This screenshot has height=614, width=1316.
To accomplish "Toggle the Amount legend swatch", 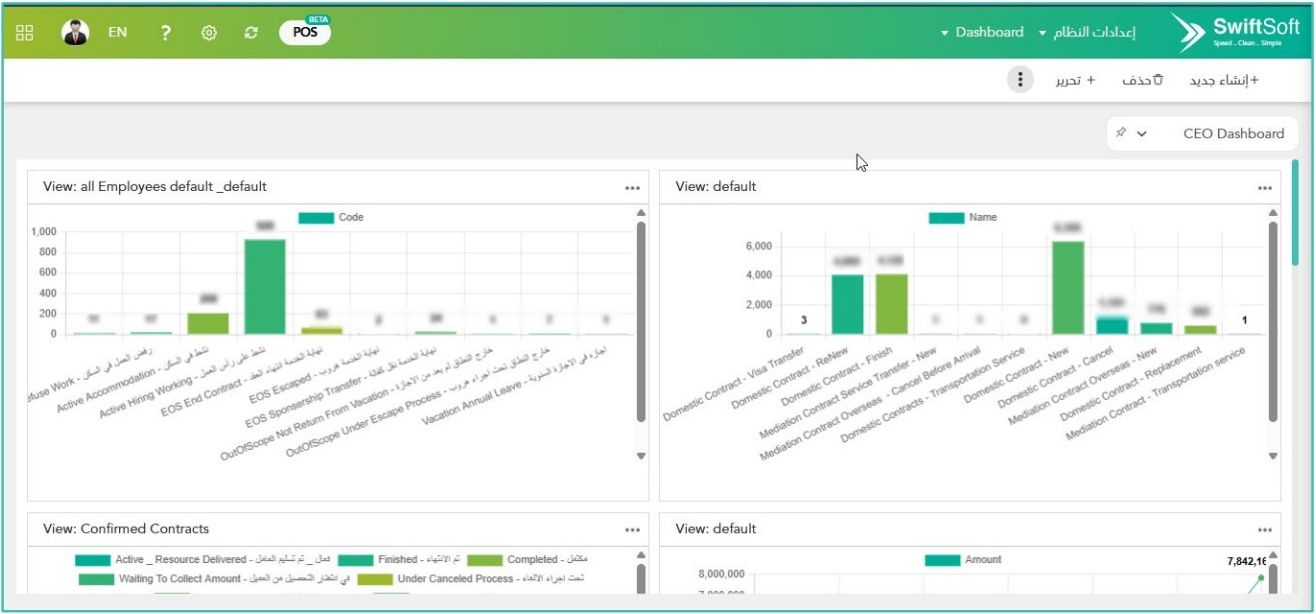I will [x=942, y=560].
